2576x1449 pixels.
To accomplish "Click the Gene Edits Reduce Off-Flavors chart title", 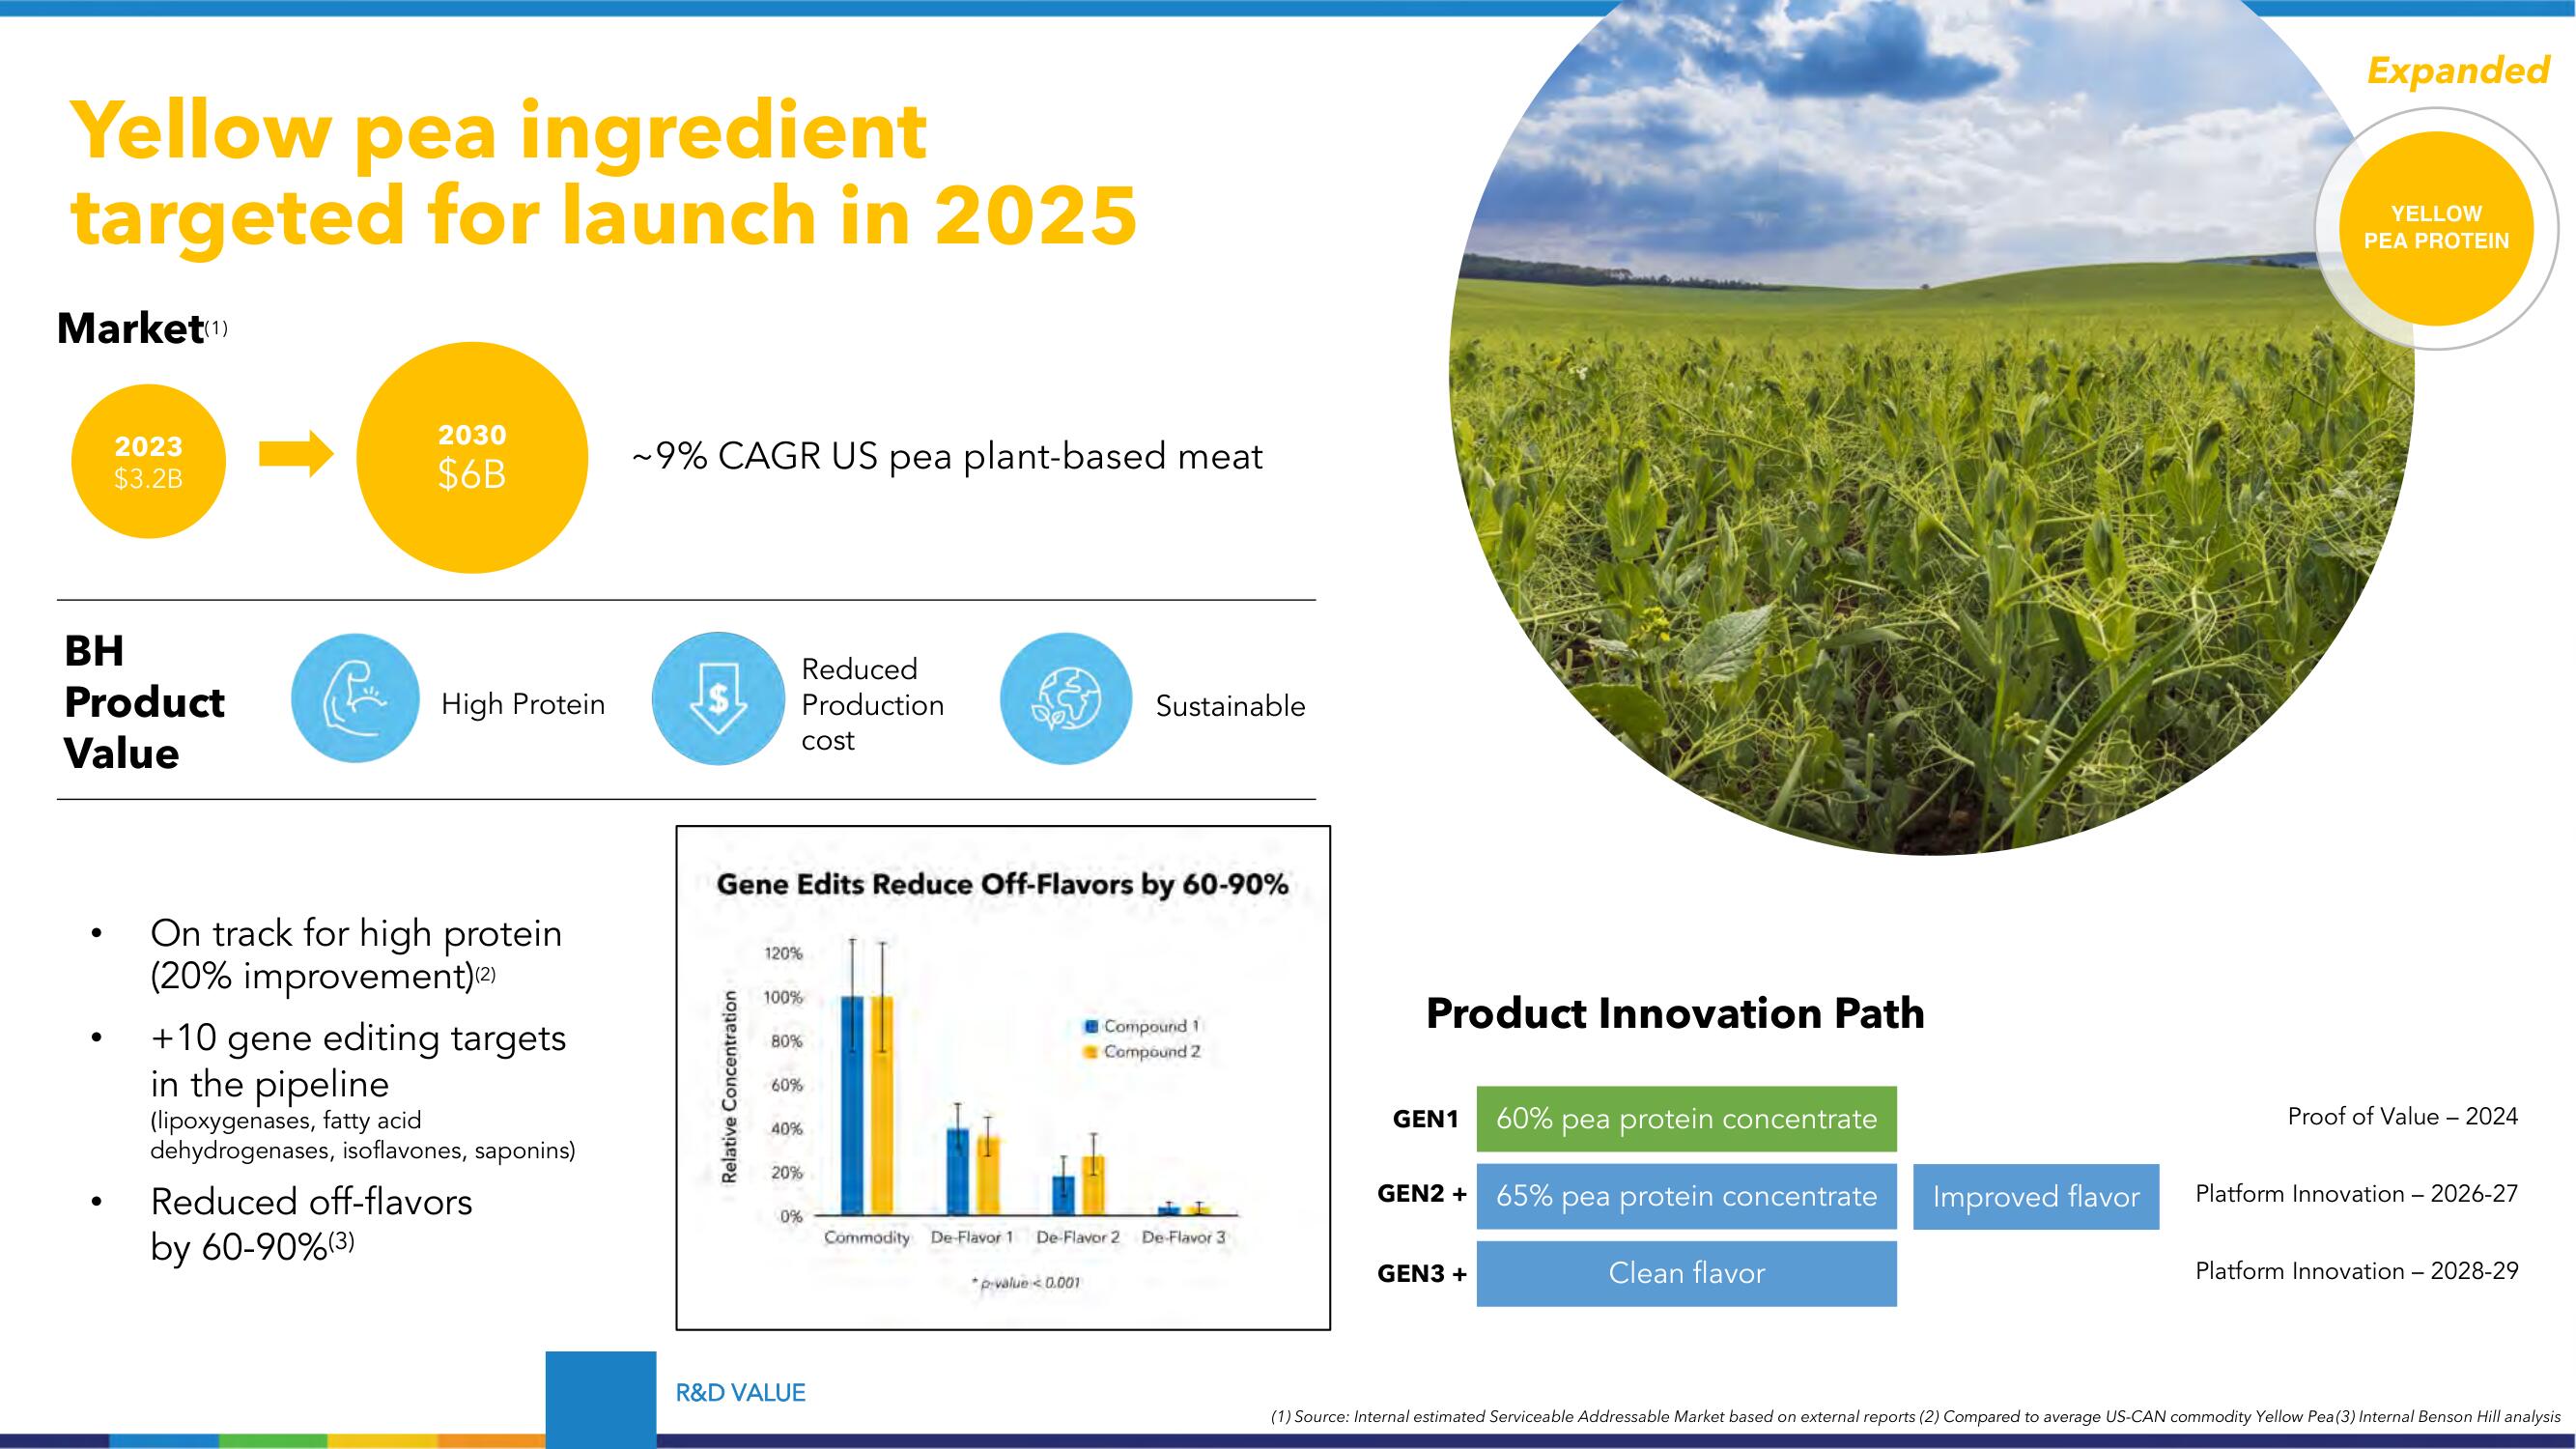I will coord(1003,884).
